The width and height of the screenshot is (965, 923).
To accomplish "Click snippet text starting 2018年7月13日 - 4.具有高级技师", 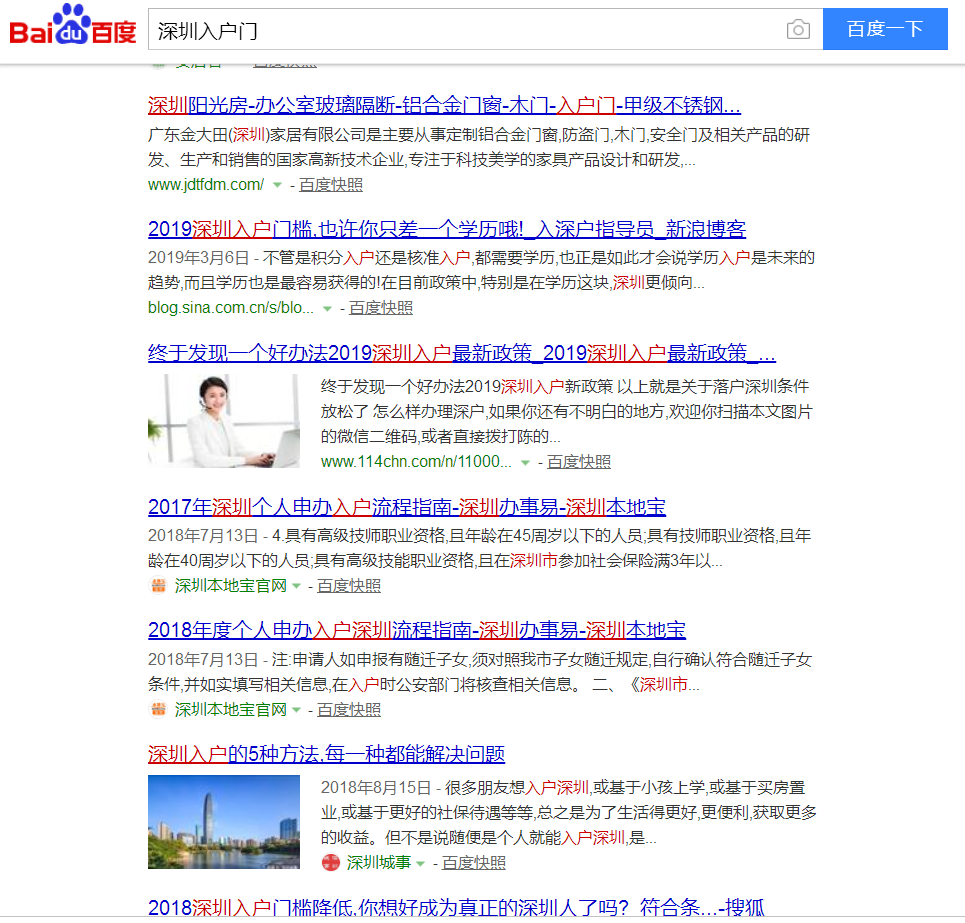I will pyautogui.click(x=479, y=548).
